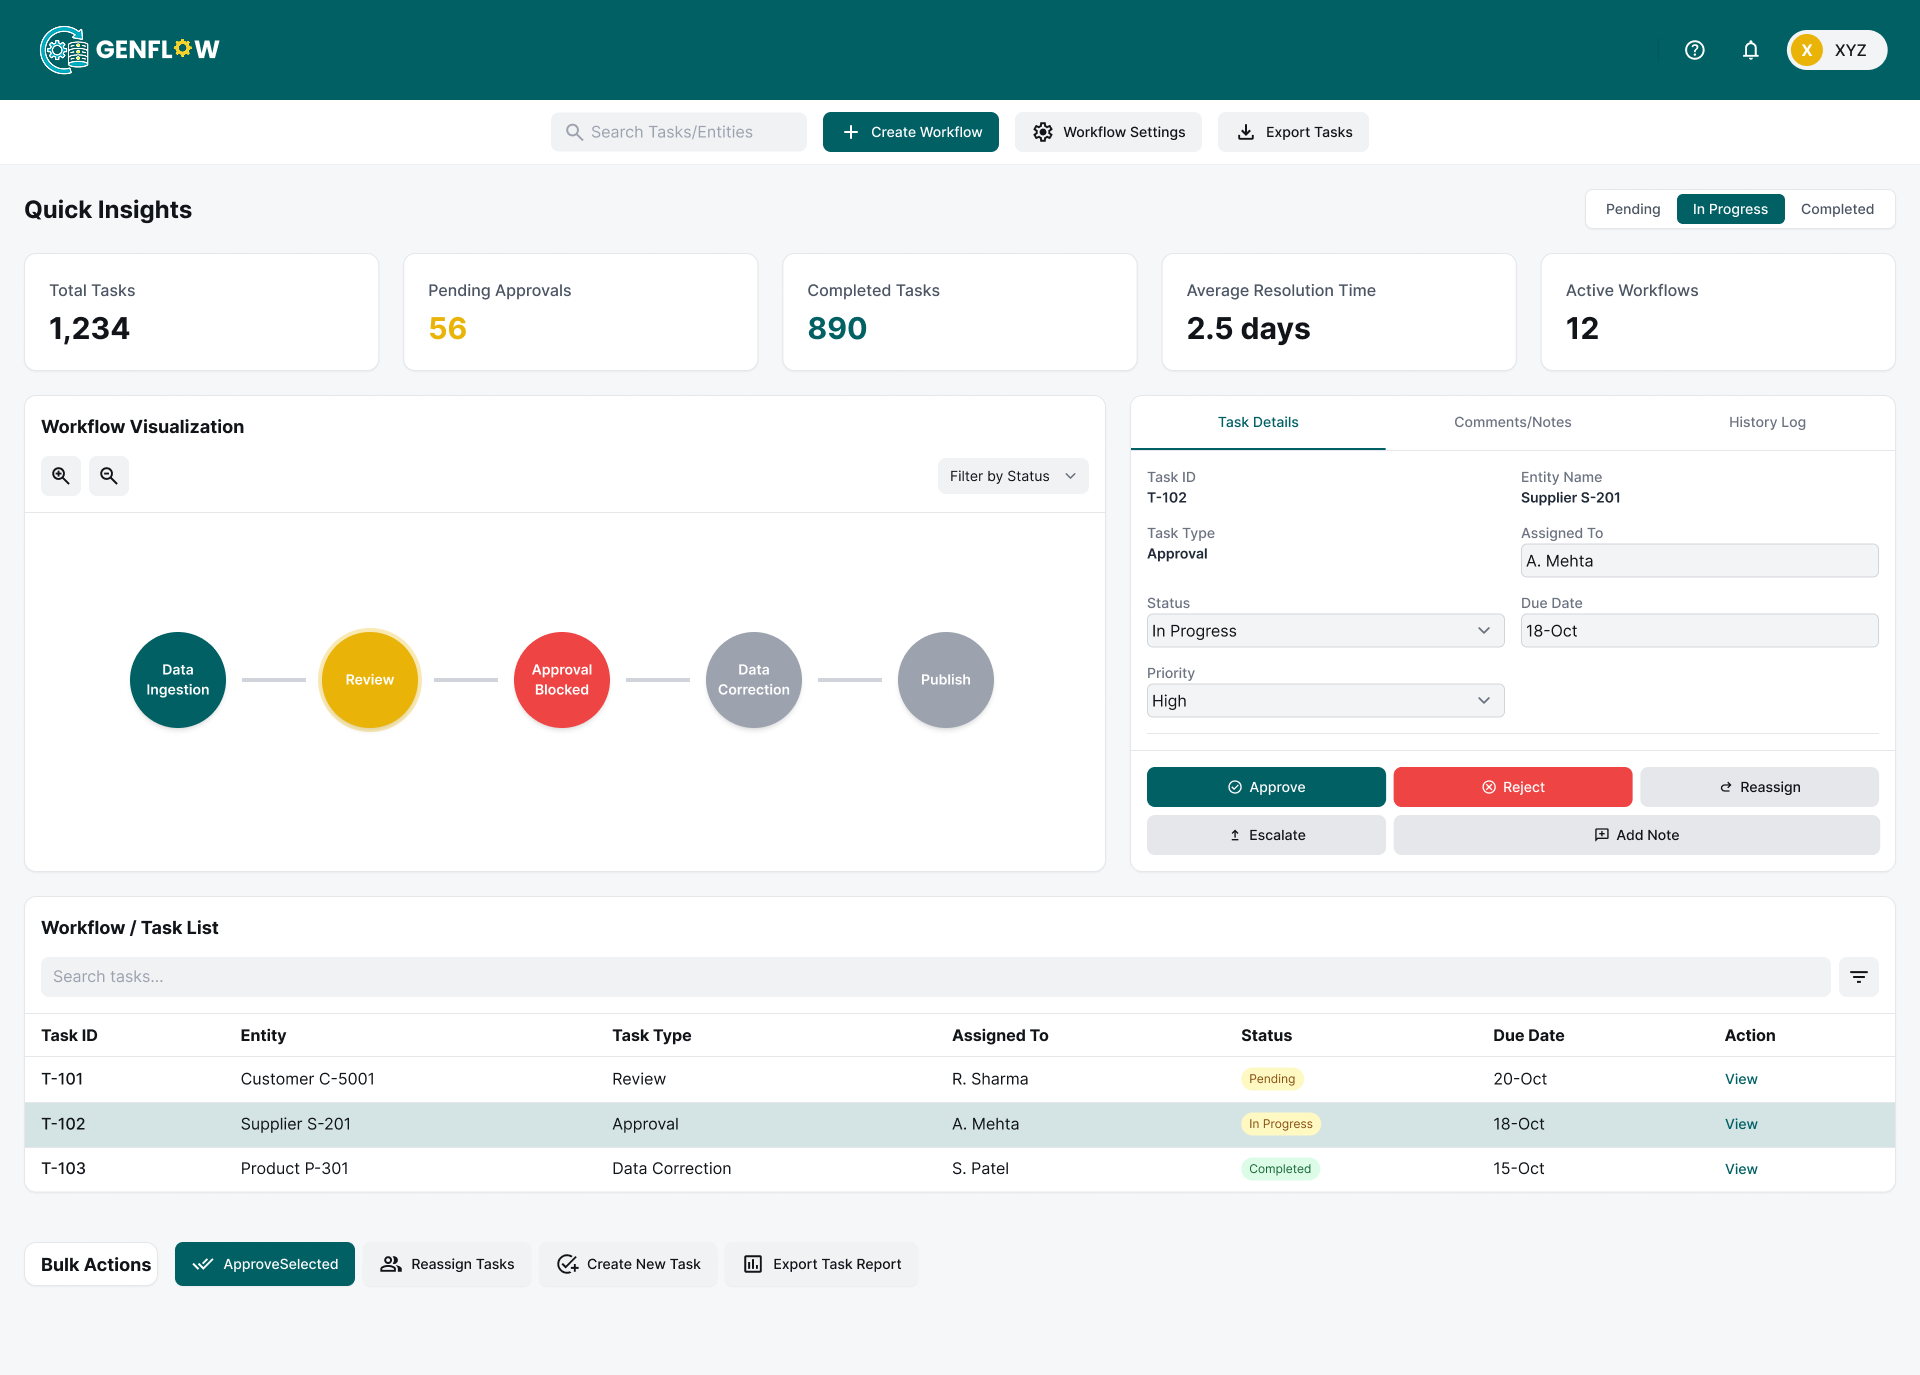This screenshot has height=1375, width=1920.
Task: Select the Review workflow node
Action: click(370, 680)
